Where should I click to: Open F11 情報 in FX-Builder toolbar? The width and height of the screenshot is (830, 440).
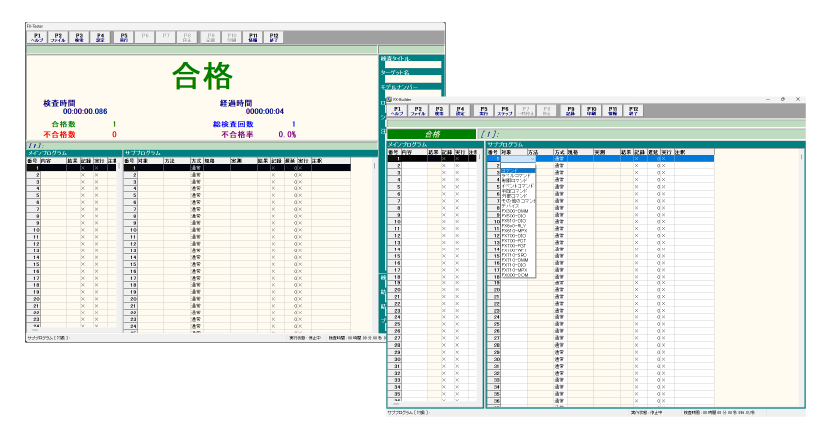coord(613,112)
